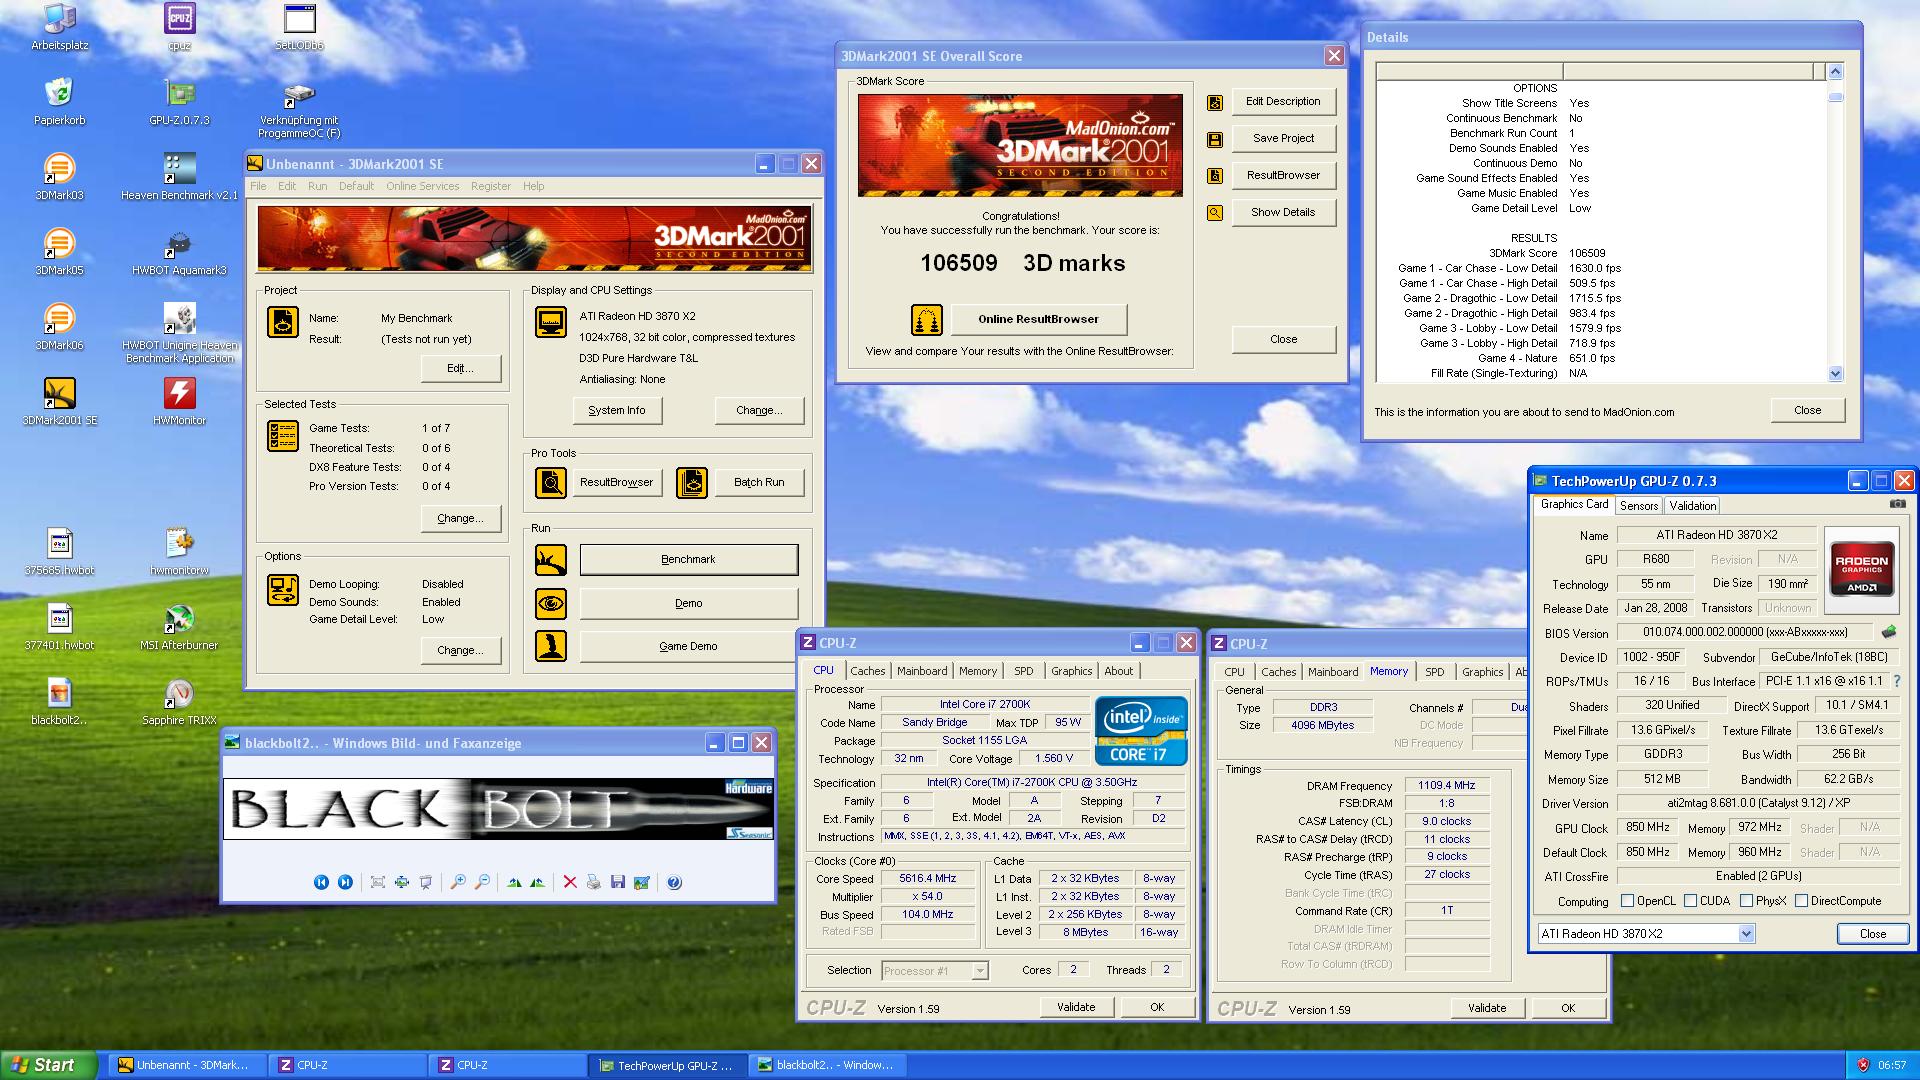Open the Caches tab in the left CPU-Z window
Image resolution: width=1920 pixels, height=1080 pixels.
867,671
